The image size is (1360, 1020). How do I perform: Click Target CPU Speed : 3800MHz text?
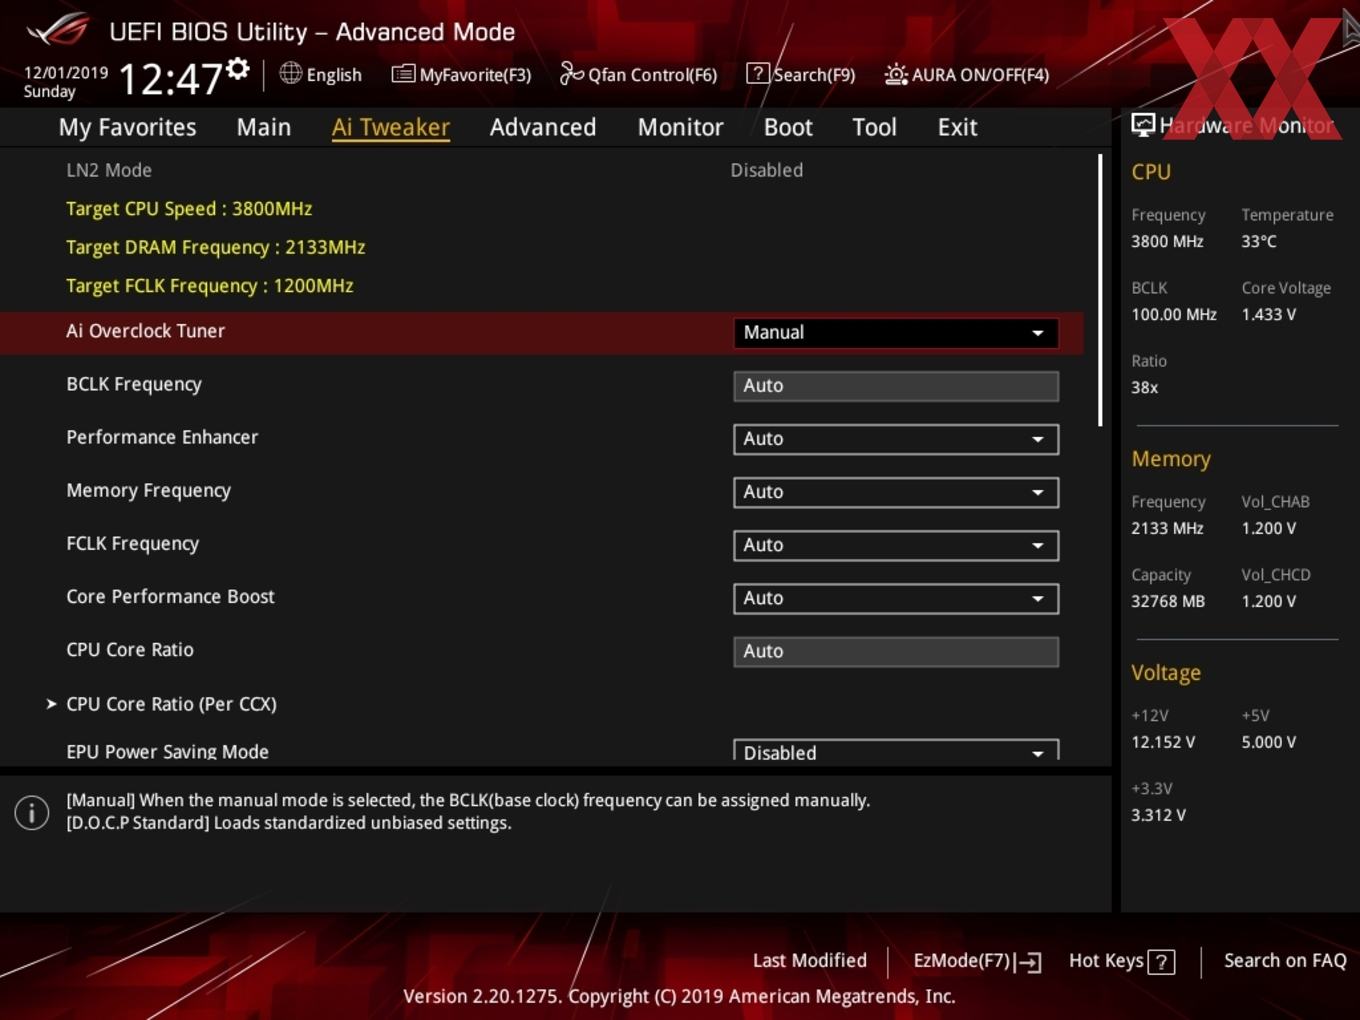click(189, 209)
